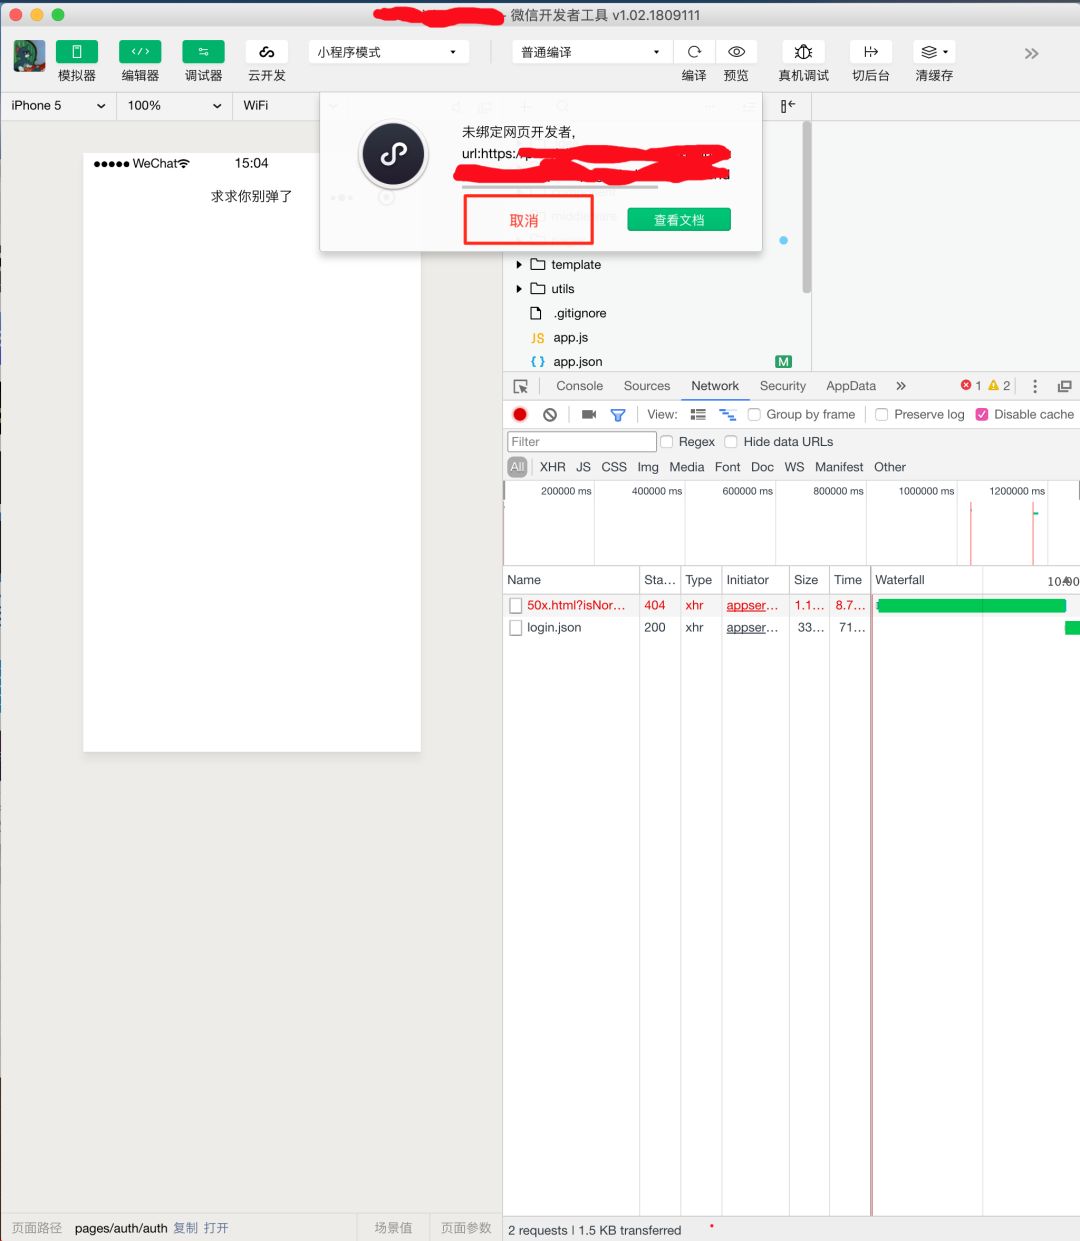
Task: Toggle the network filter funnel icon
Action: point(618,415)
